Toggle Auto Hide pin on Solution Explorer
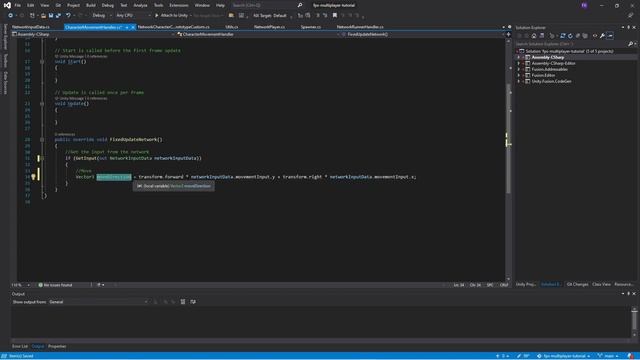This screenshot has height=360, width=640. click(629, 27)
